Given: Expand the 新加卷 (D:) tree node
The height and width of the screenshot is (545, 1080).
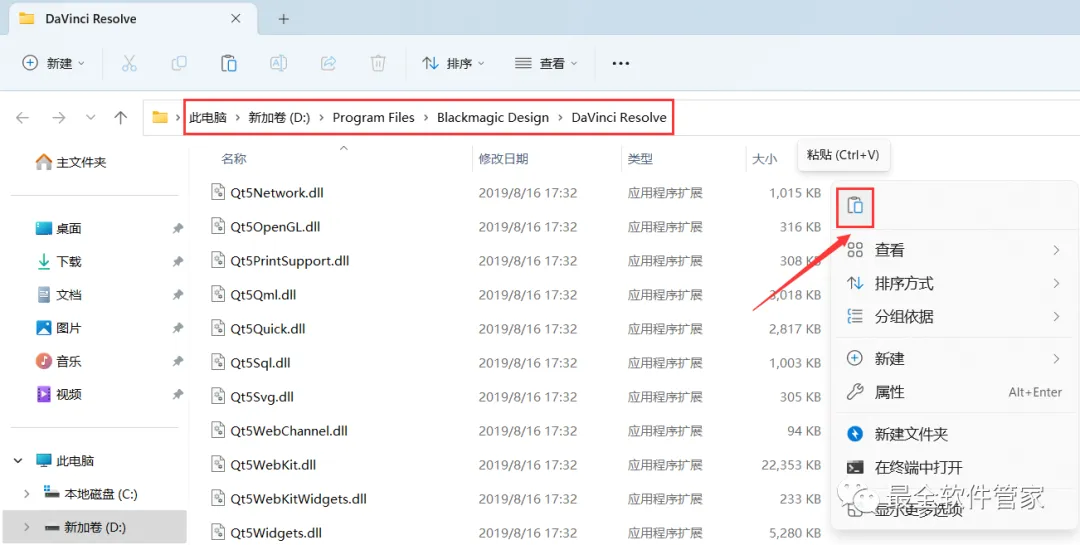Looking at the screenshot, I should click(27, 527).
